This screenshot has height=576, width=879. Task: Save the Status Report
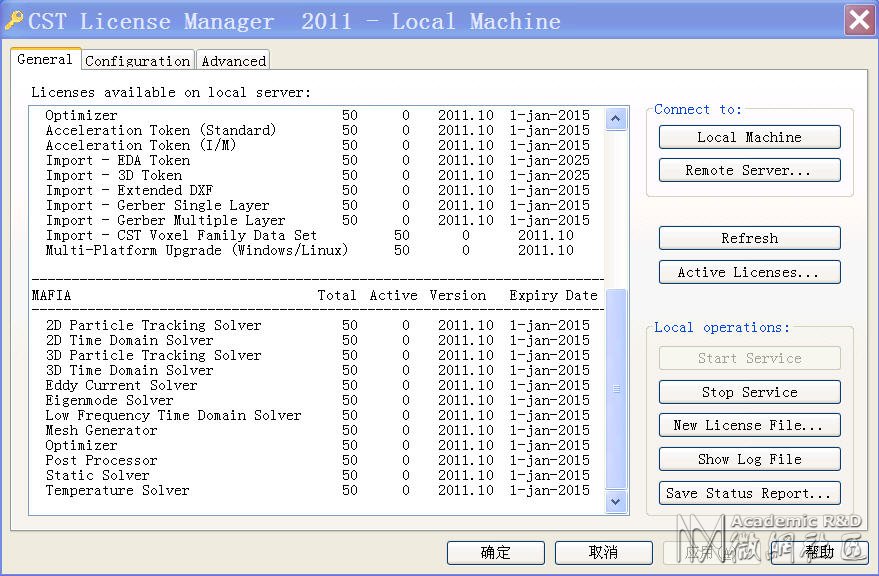(750, 494)
